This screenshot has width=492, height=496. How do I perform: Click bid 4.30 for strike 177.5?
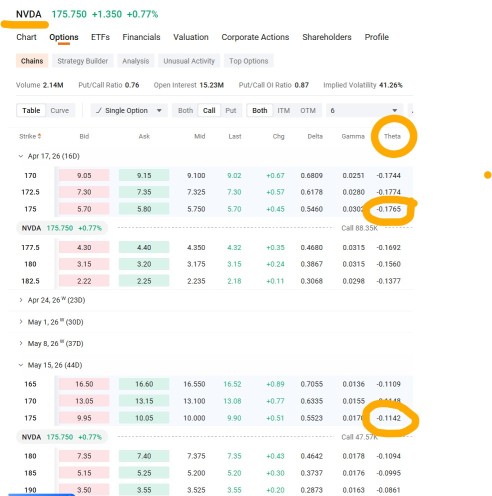[84, 247]
